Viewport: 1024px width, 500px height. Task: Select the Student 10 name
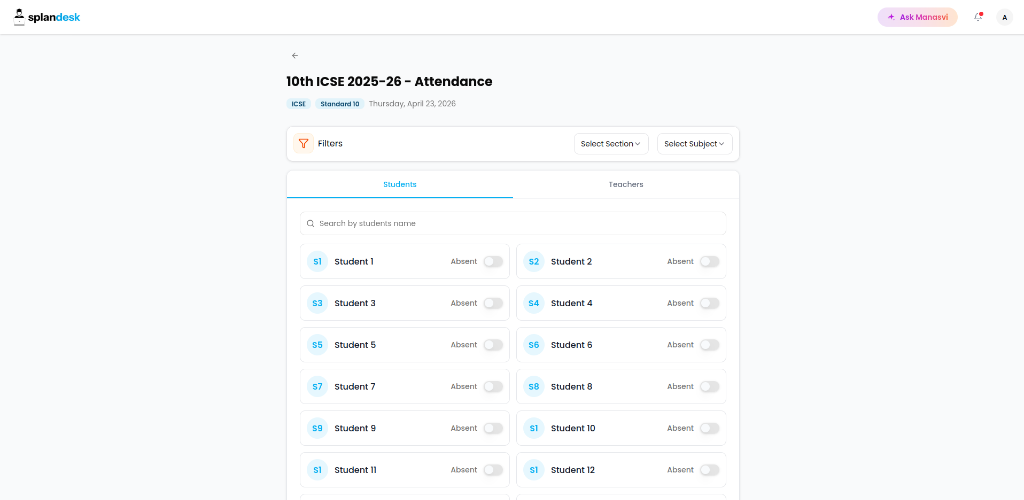[x=573, y=429]
